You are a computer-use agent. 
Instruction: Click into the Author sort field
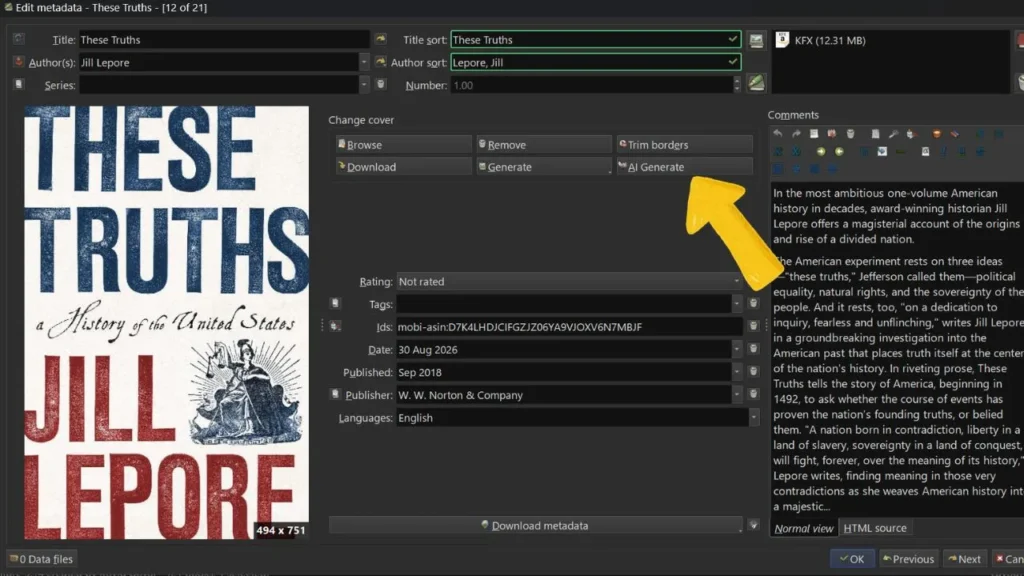(596, 62)
